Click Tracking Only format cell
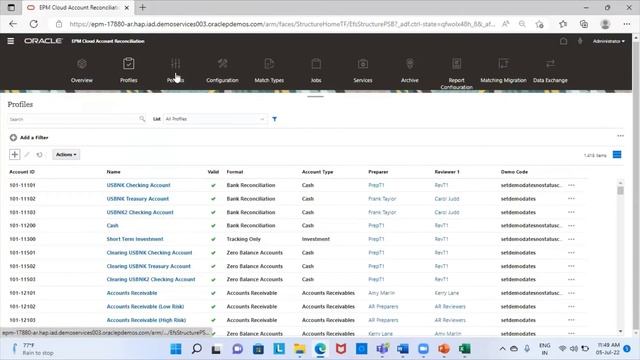The height and width of the screenshot is (360, 640). click(243, 239)
